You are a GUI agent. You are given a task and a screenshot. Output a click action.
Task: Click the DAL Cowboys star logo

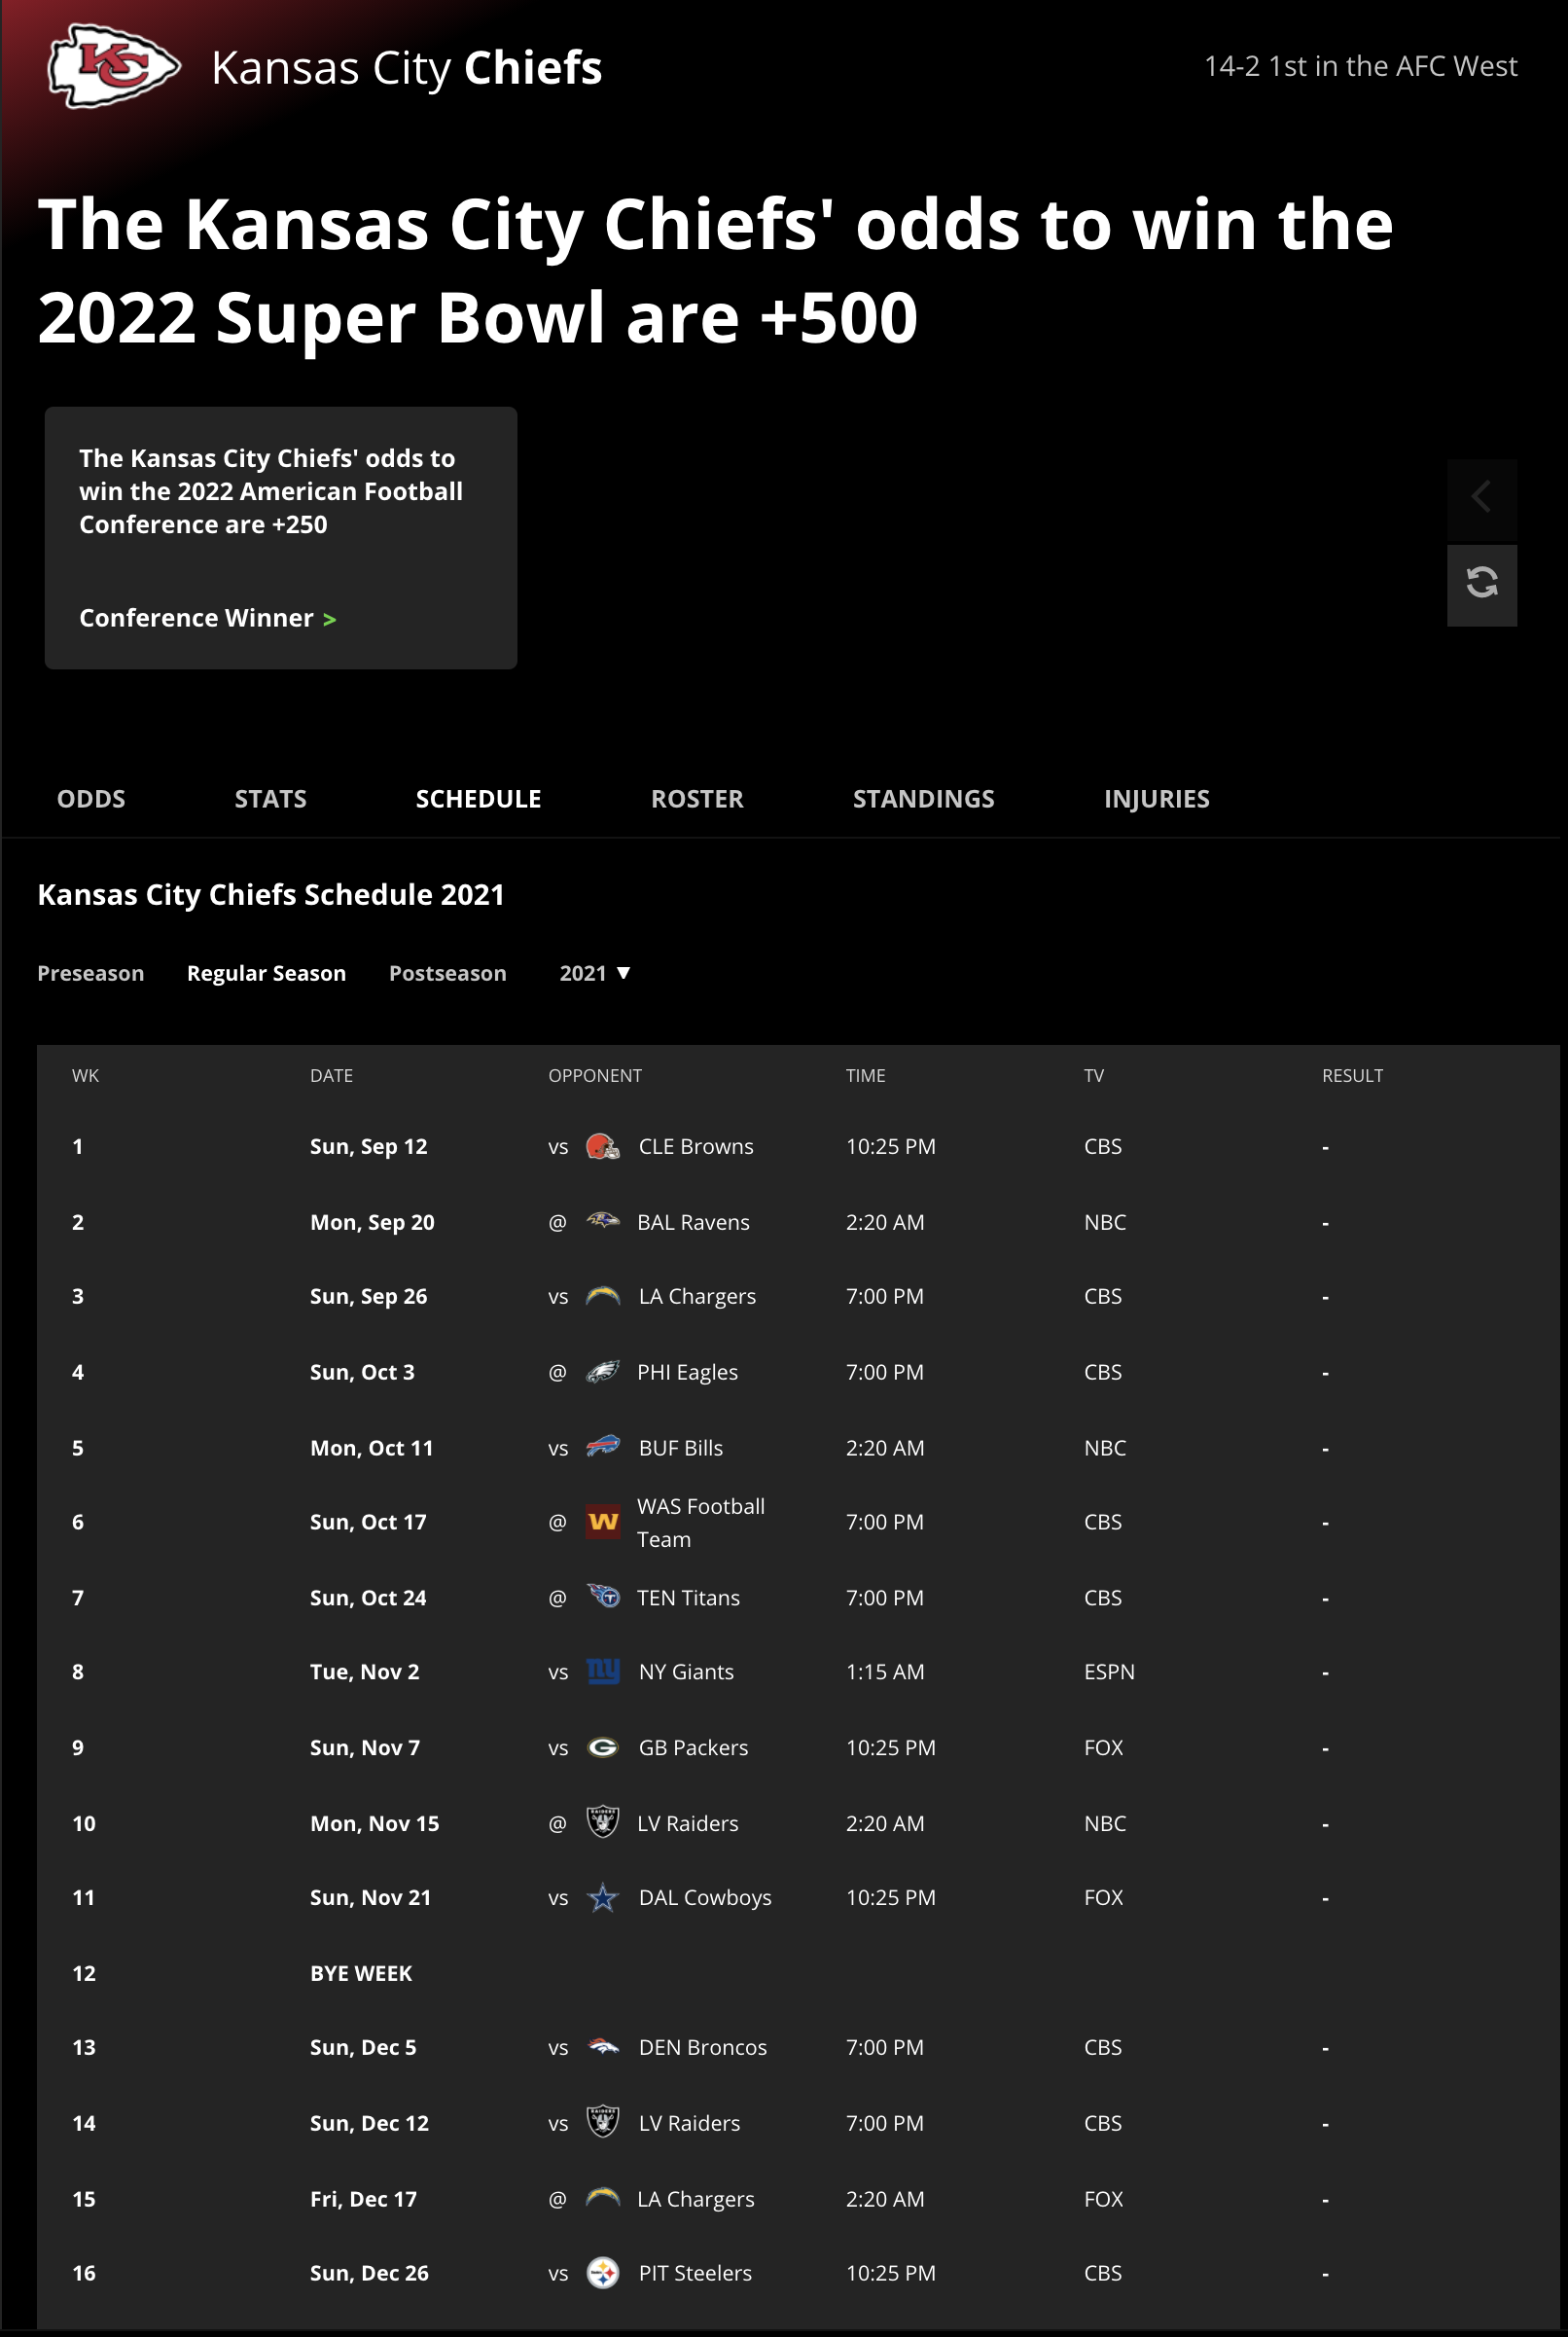604,1897
